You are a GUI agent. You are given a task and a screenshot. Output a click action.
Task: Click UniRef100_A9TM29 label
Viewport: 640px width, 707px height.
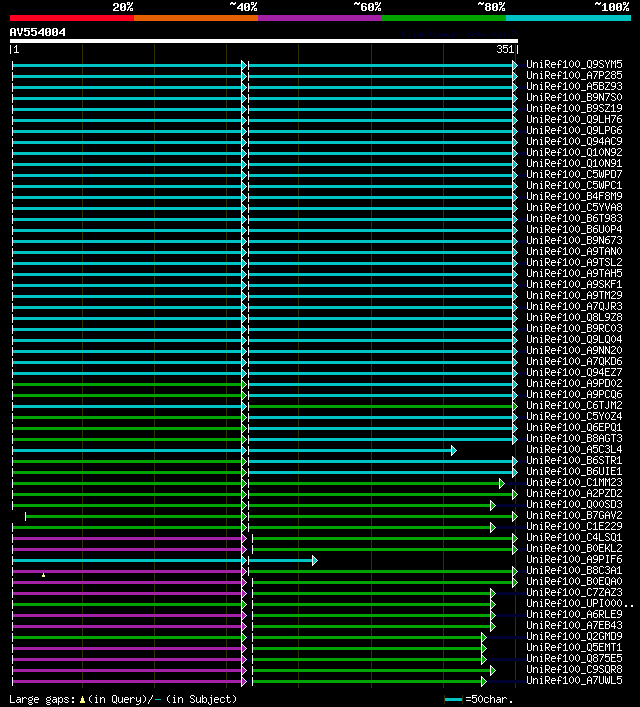click(574, 295)
